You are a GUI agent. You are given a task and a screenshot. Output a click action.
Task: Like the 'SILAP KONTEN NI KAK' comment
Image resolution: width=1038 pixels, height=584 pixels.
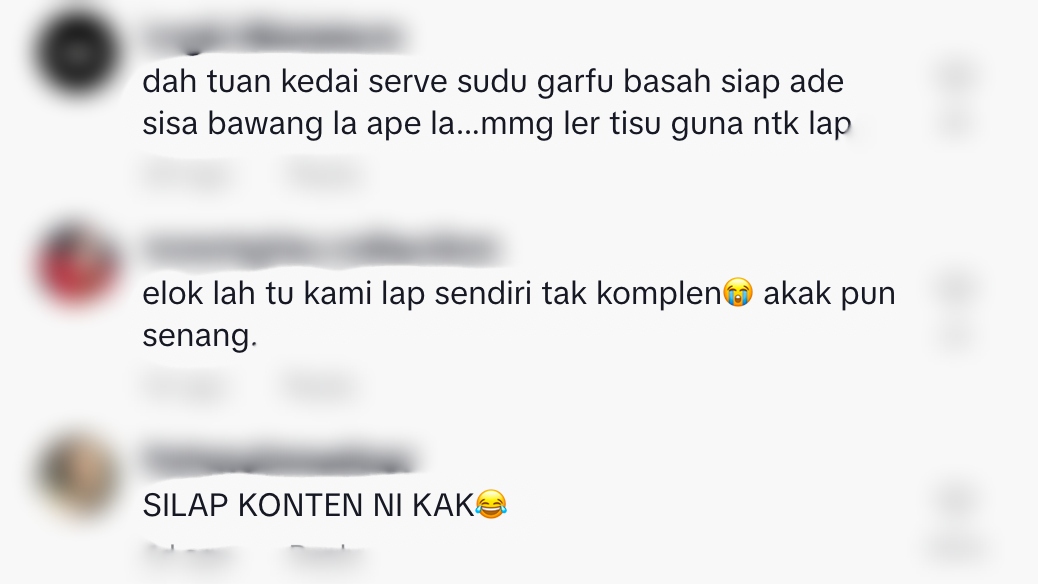click(x=958, y=498)
